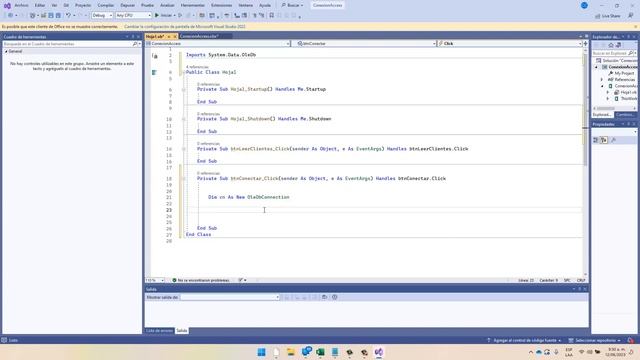The height and width of the screenshot is (360, 640).
Task: Click the Save All toolbar icon
Action: coord(58,16)
